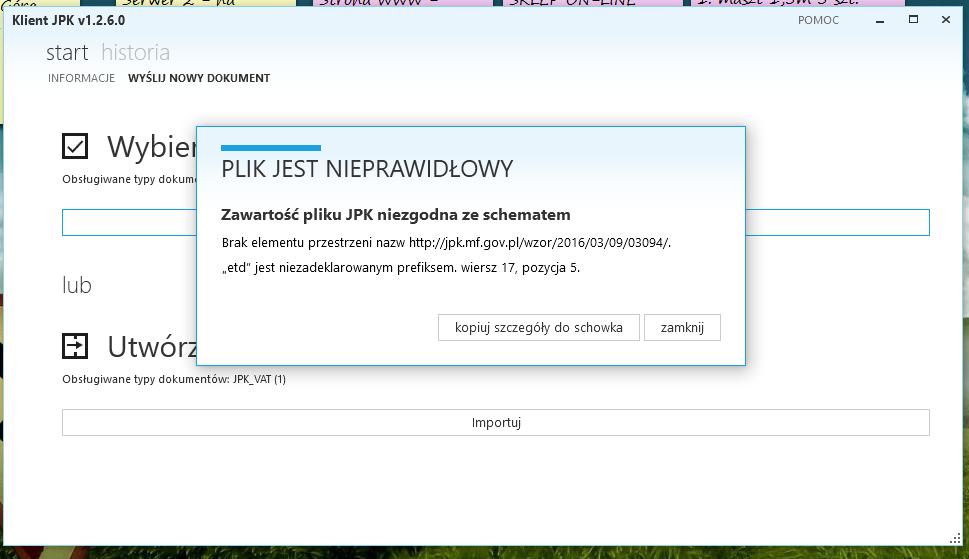969x559 pixels.
Task: Click the Utwórz section heading
Action: pos(152,347)
